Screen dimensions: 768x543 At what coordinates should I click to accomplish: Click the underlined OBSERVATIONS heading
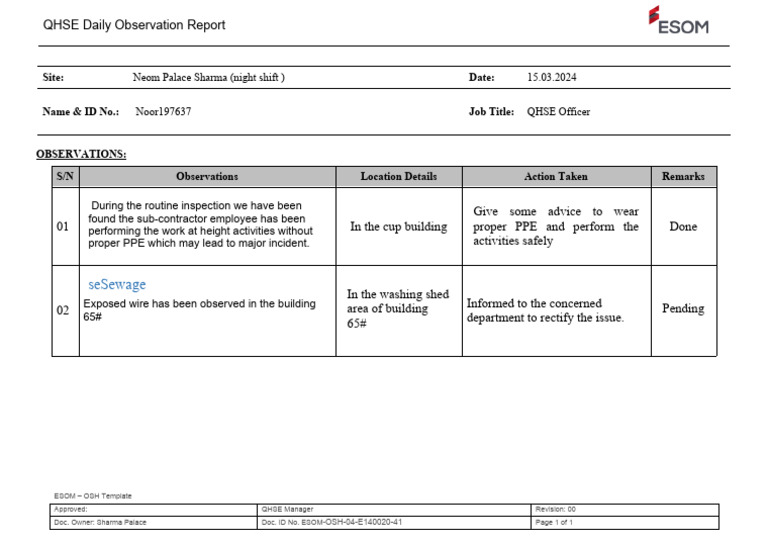tap(81, 154)
